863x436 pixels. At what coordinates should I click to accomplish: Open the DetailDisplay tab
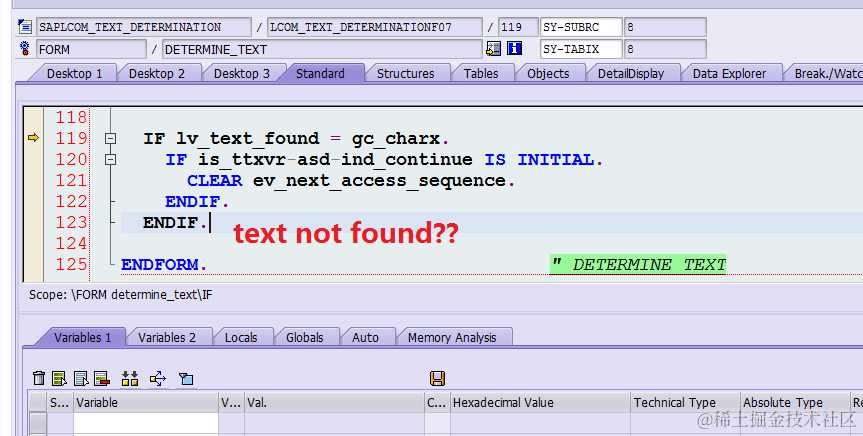coord(631,74)
